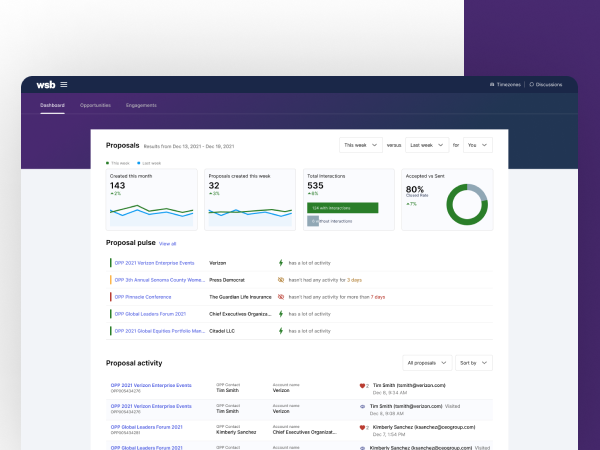The image size is (600, 450).
Task: Click View all next to Proposal pulse
Action: coord(167,244)
